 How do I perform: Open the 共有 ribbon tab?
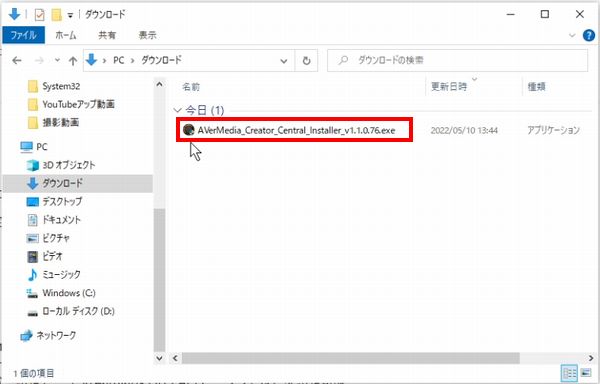pos(107,35)
